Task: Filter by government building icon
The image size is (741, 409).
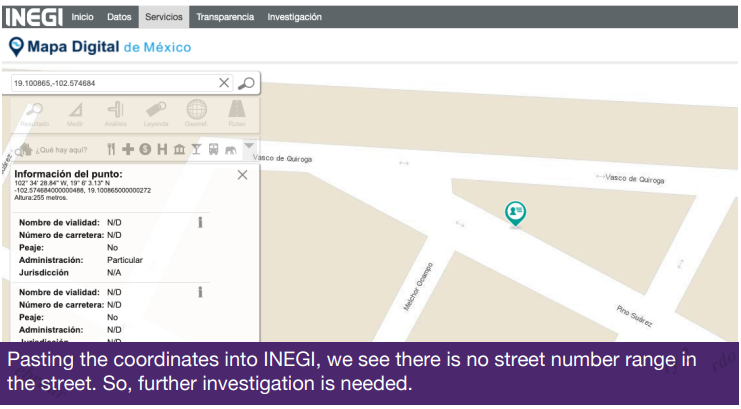Action: [x=179, y=149]
